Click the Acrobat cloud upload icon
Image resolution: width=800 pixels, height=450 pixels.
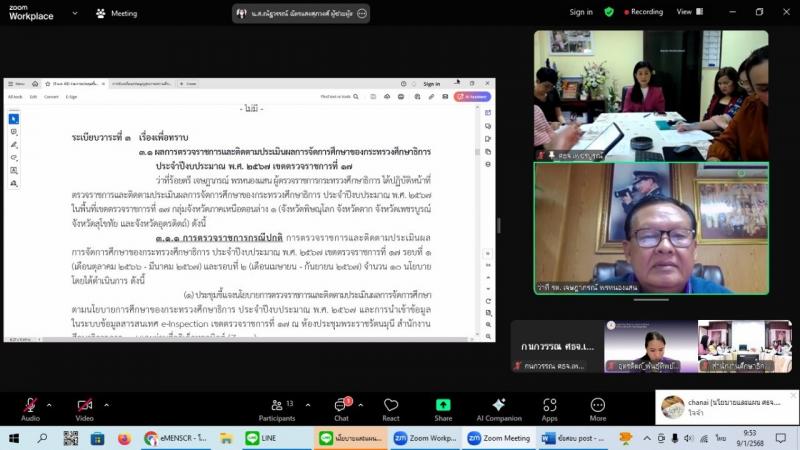point(387,96)
